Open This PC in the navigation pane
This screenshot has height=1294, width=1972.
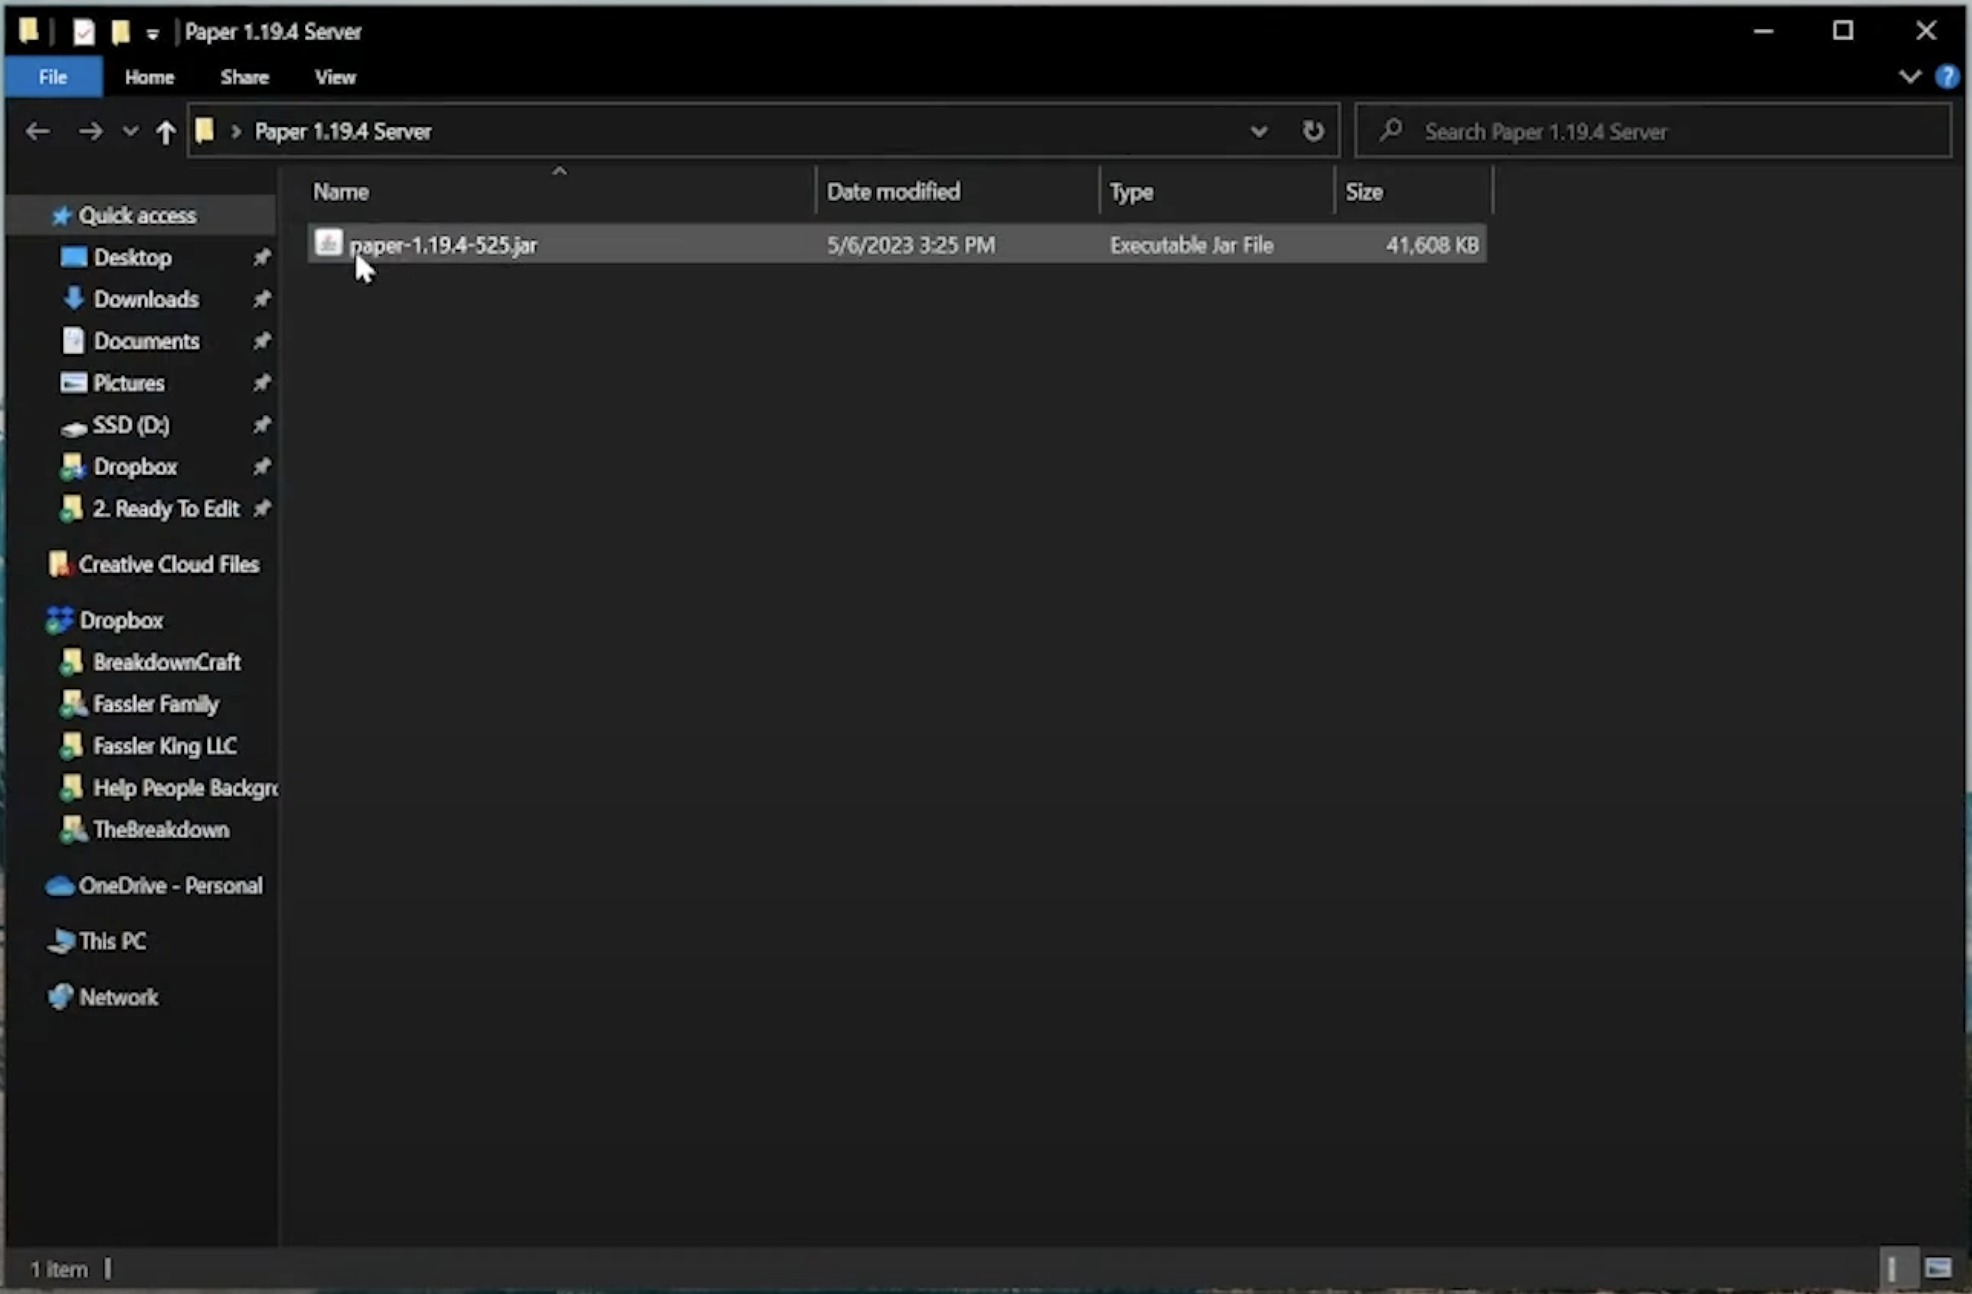[x=112, y=941]
